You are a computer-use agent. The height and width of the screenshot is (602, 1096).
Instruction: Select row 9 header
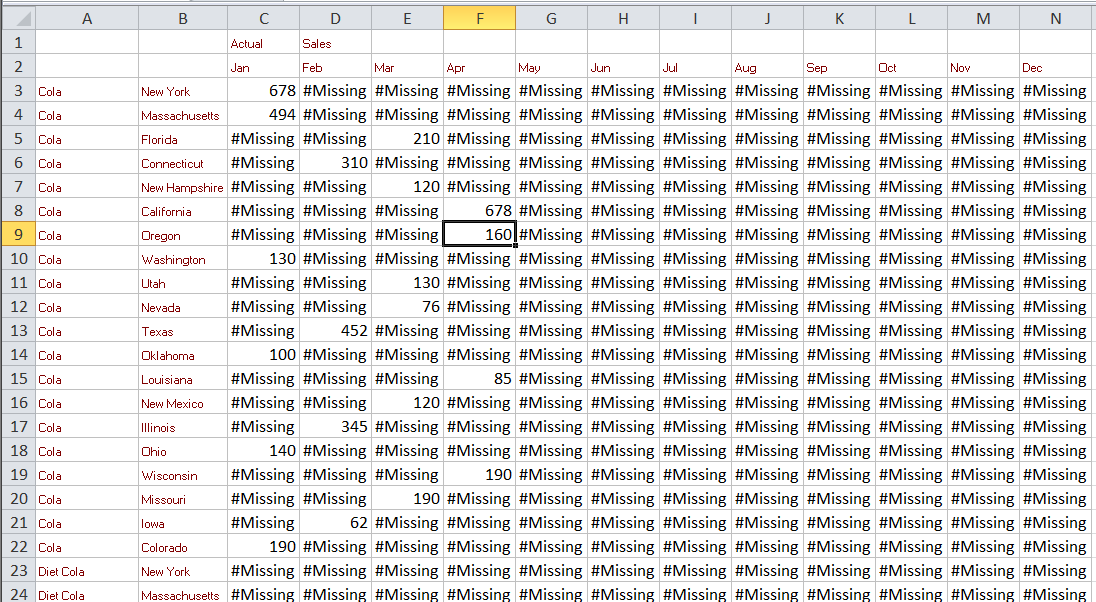coord(18,234)
